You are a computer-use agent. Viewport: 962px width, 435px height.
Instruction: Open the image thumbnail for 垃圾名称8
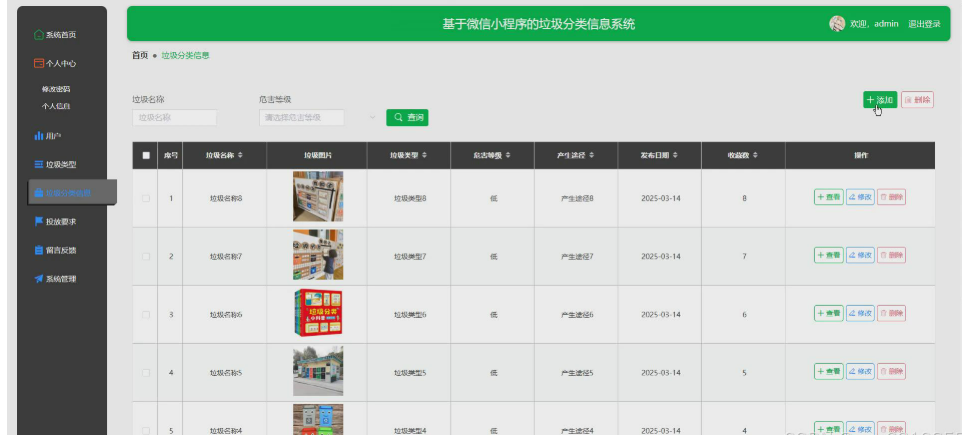point(318,196)
